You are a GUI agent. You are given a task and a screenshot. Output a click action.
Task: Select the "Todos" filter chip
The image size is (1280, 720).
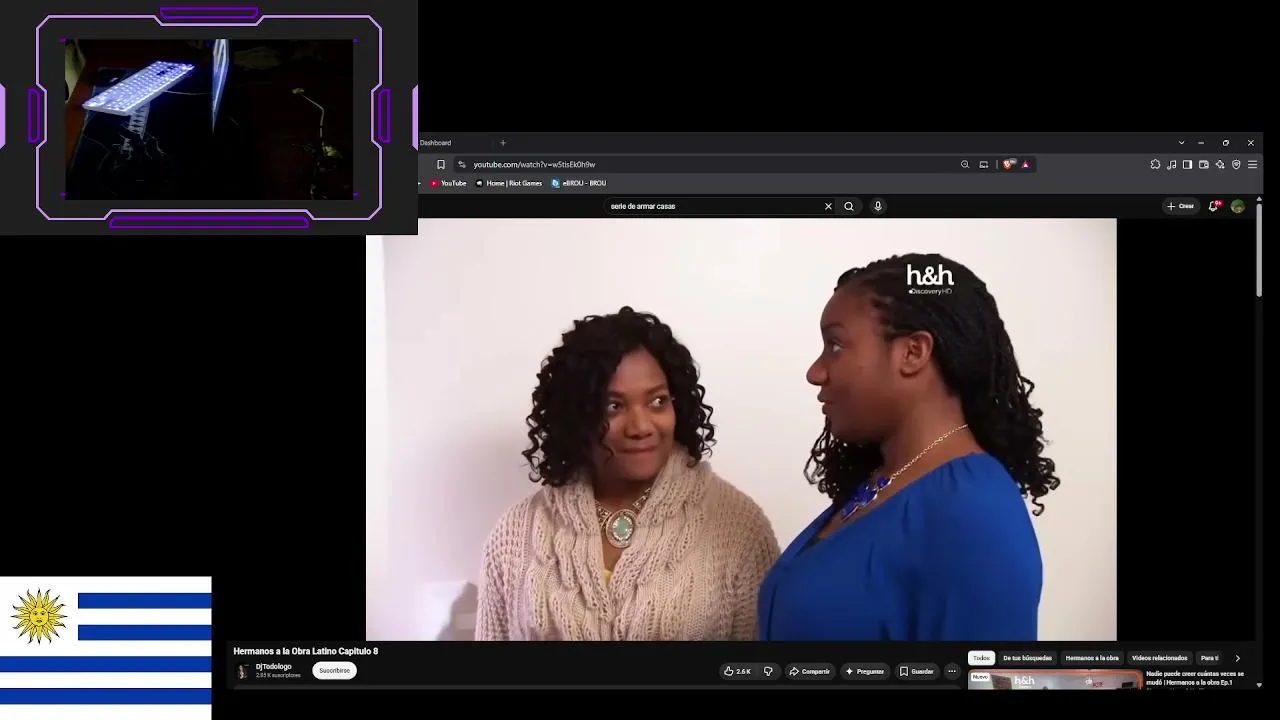pyautogui.click(x=981, y=658)
